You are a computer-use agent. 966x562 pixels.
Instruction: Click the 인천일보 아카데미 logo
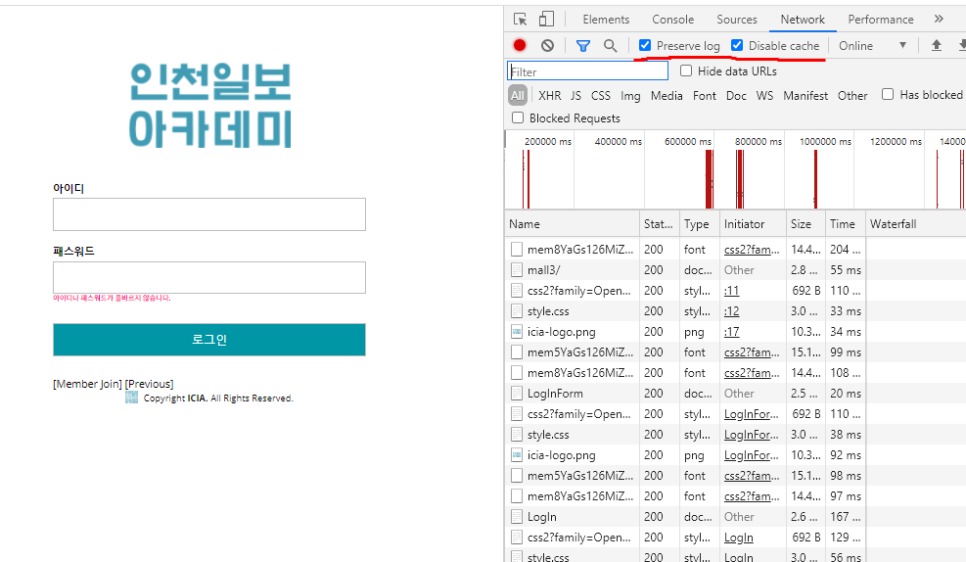[210, 105]
